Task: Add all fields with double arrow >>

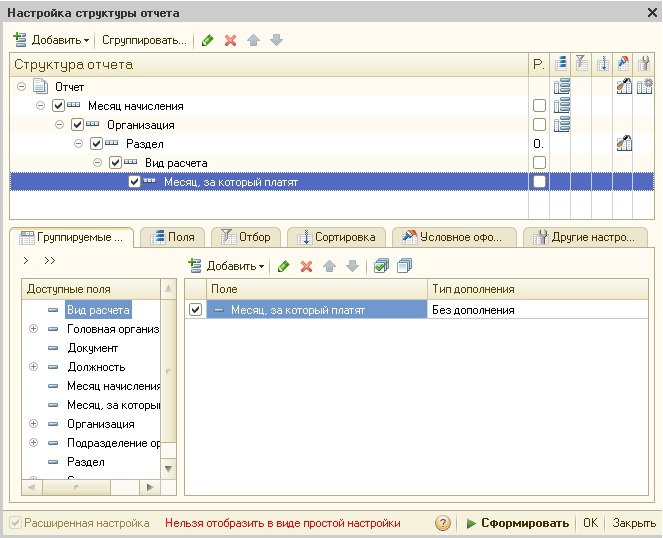Action: (49, 261)
